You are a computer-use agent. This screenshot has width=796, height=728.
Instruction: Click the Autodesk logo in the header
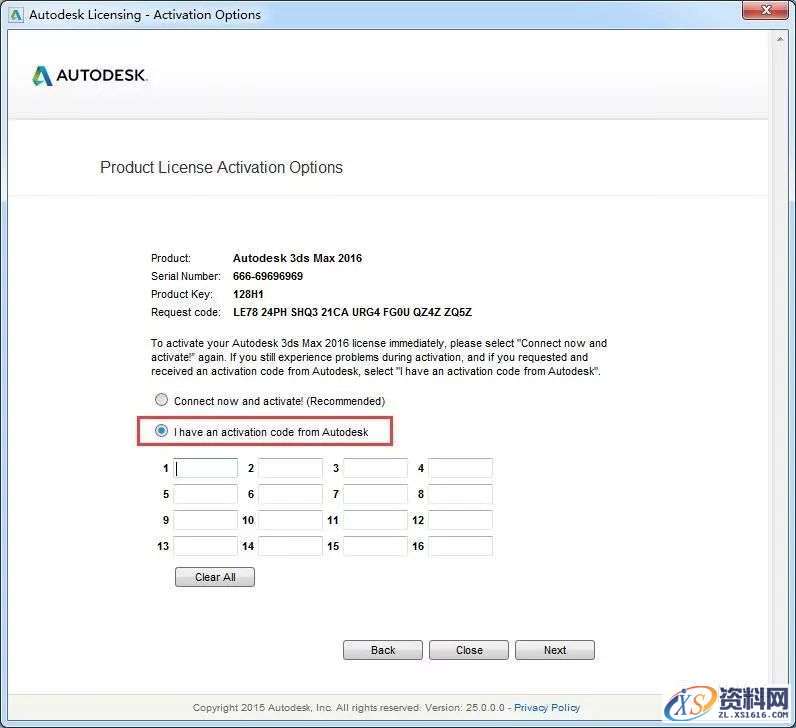coord(90,76)
